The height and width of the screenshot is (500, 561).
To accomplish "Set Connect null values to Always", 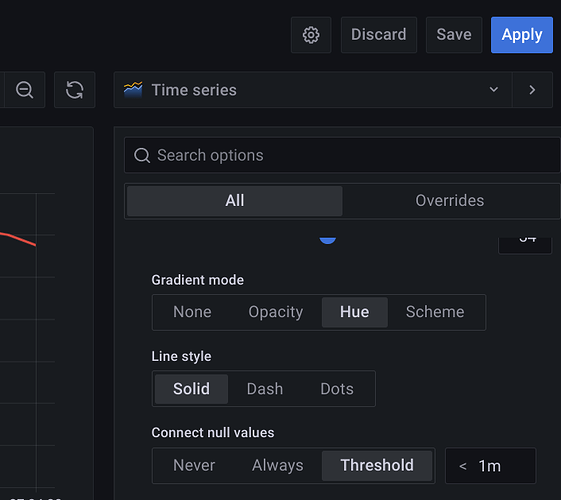I will [278, 465].
